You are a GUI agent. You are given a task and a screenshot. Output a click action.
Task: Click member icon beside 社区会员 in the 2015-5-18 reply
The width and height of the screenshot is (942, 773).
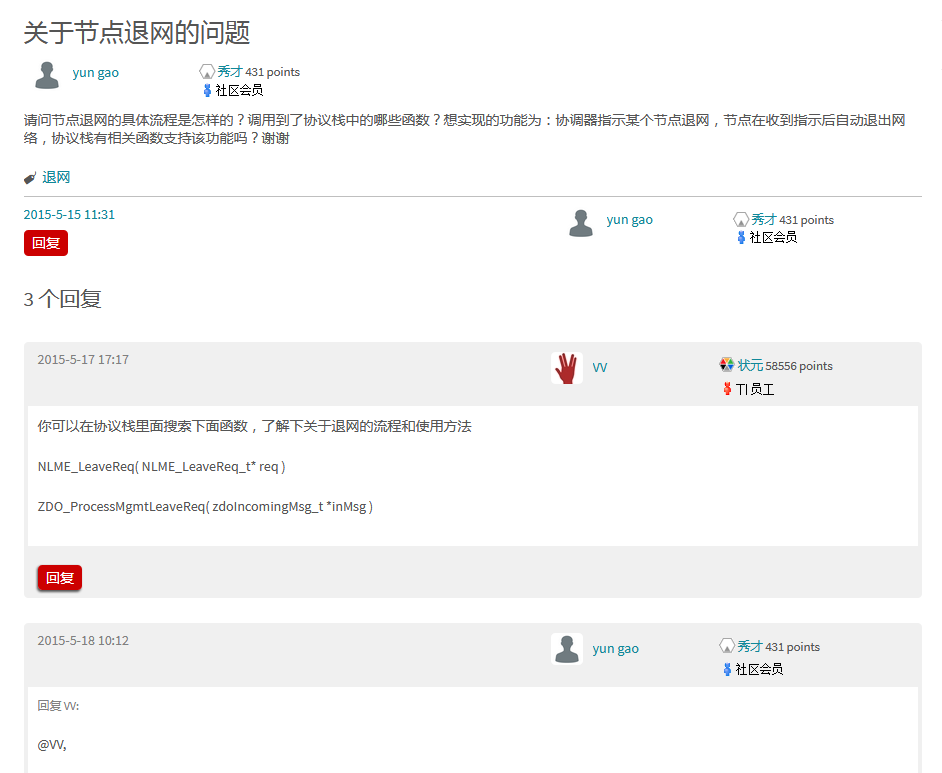click(728, 669)
